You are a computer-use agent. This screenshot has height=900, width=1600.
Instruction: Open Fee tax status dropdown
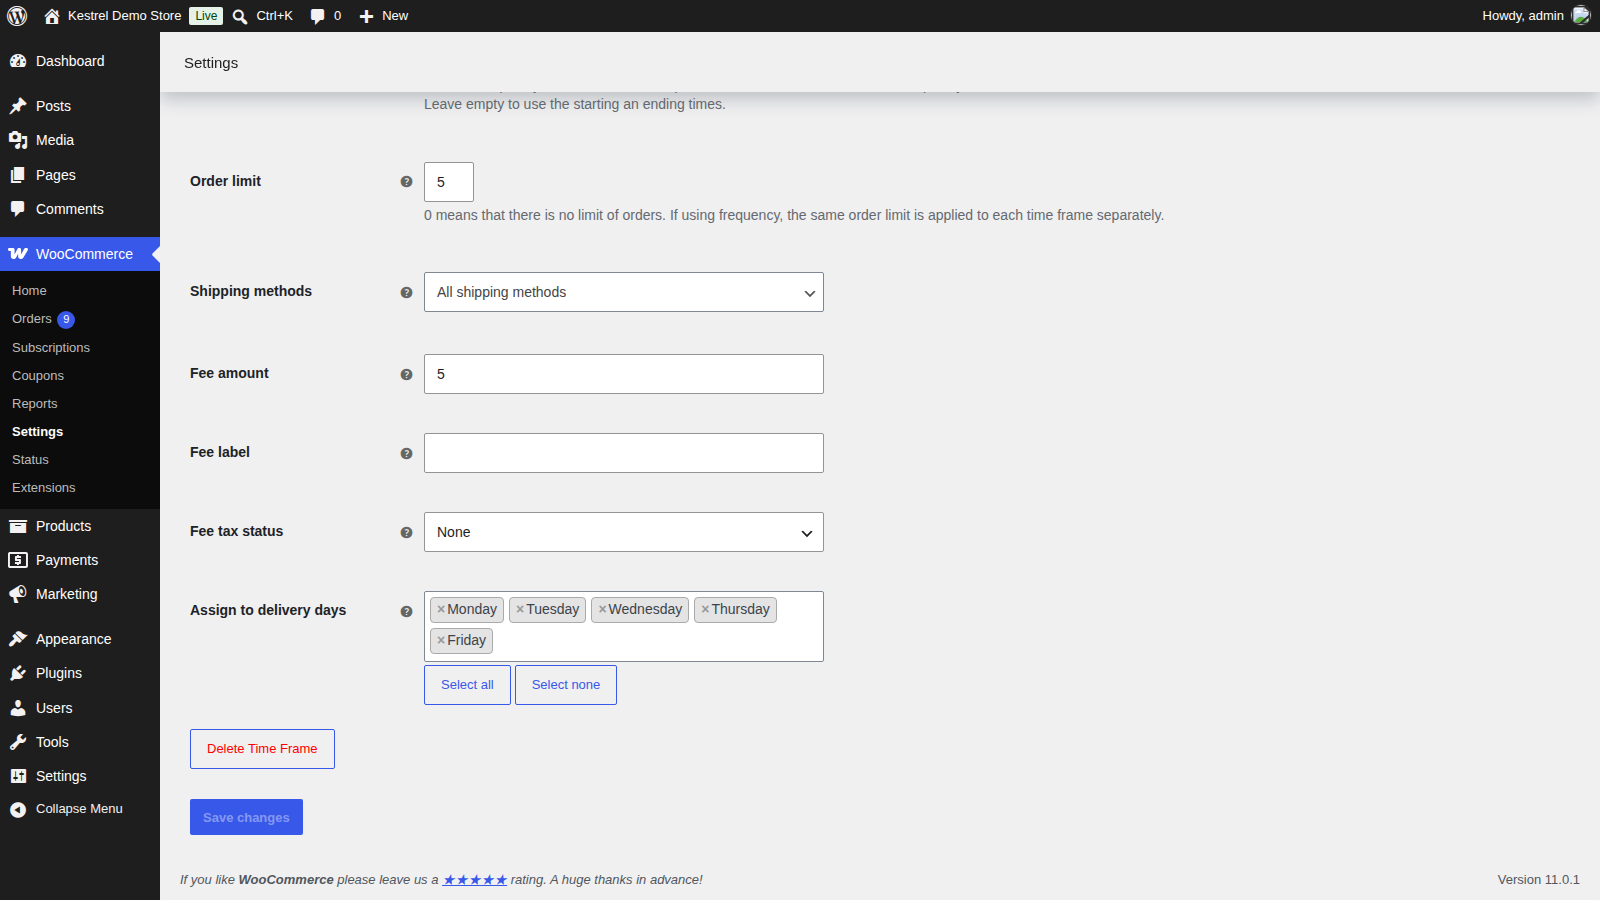point(624,532)
